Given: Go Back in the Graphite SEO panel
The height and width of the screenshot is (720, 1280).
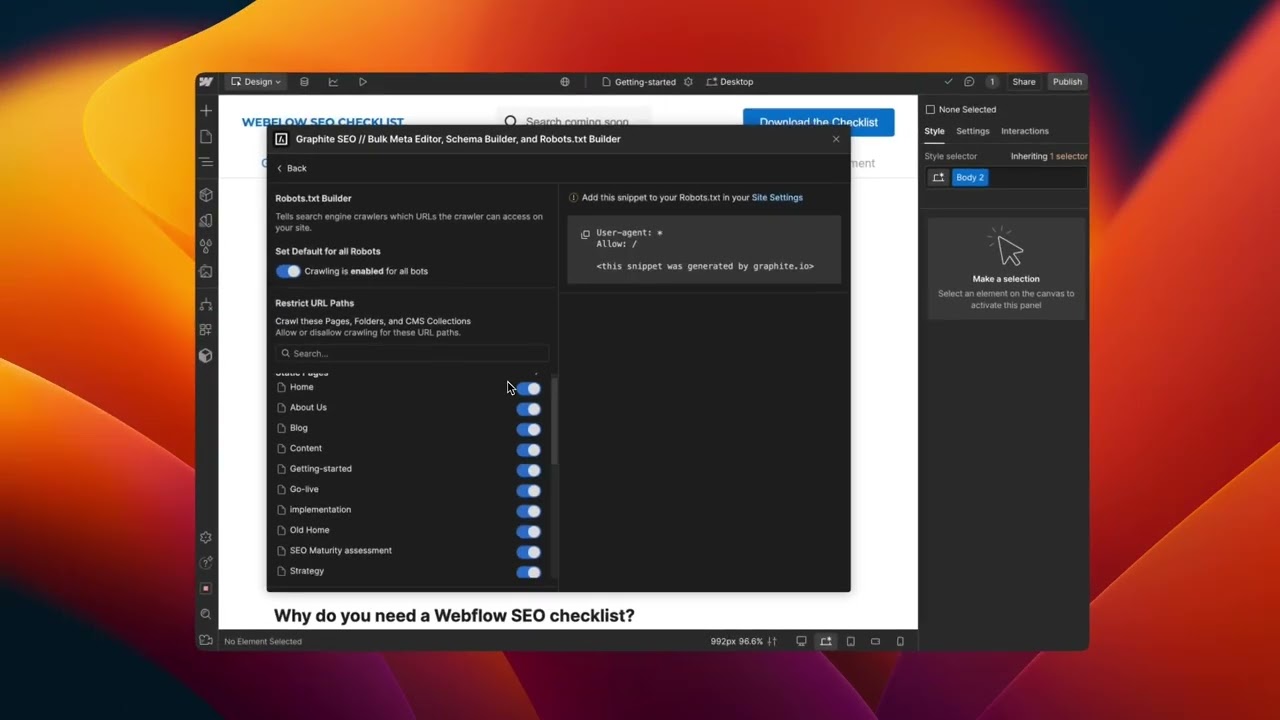Looking at the screenshot, I should (x=291, y=168).
